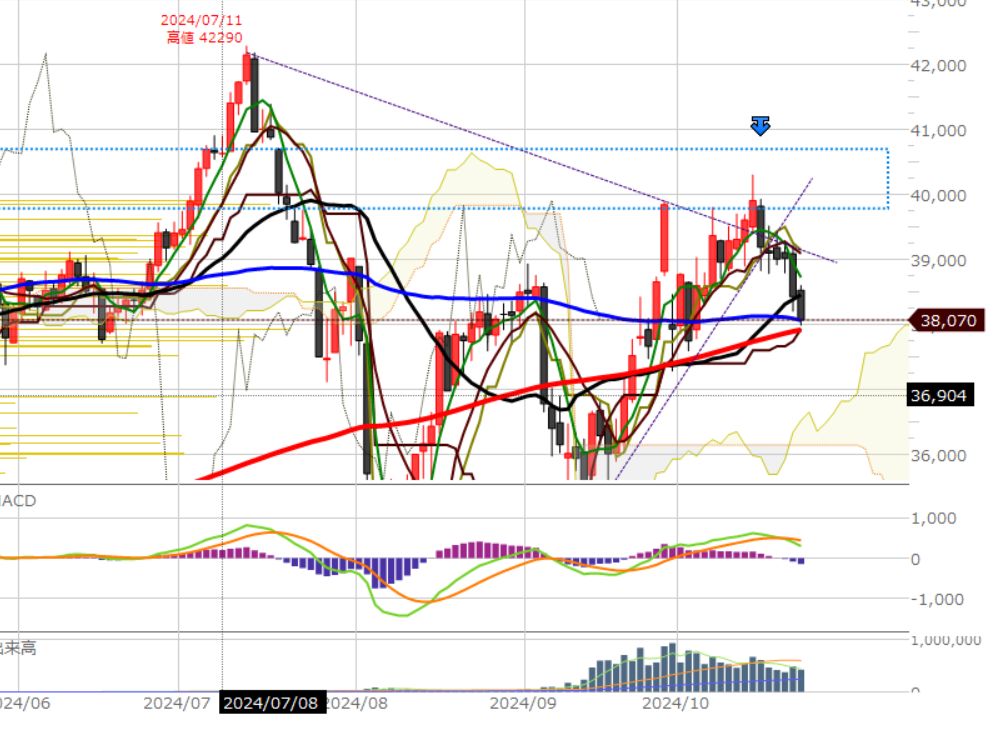Click the 39,000 price axis label
The image size is (994, 729).
(x=938, y=261)
